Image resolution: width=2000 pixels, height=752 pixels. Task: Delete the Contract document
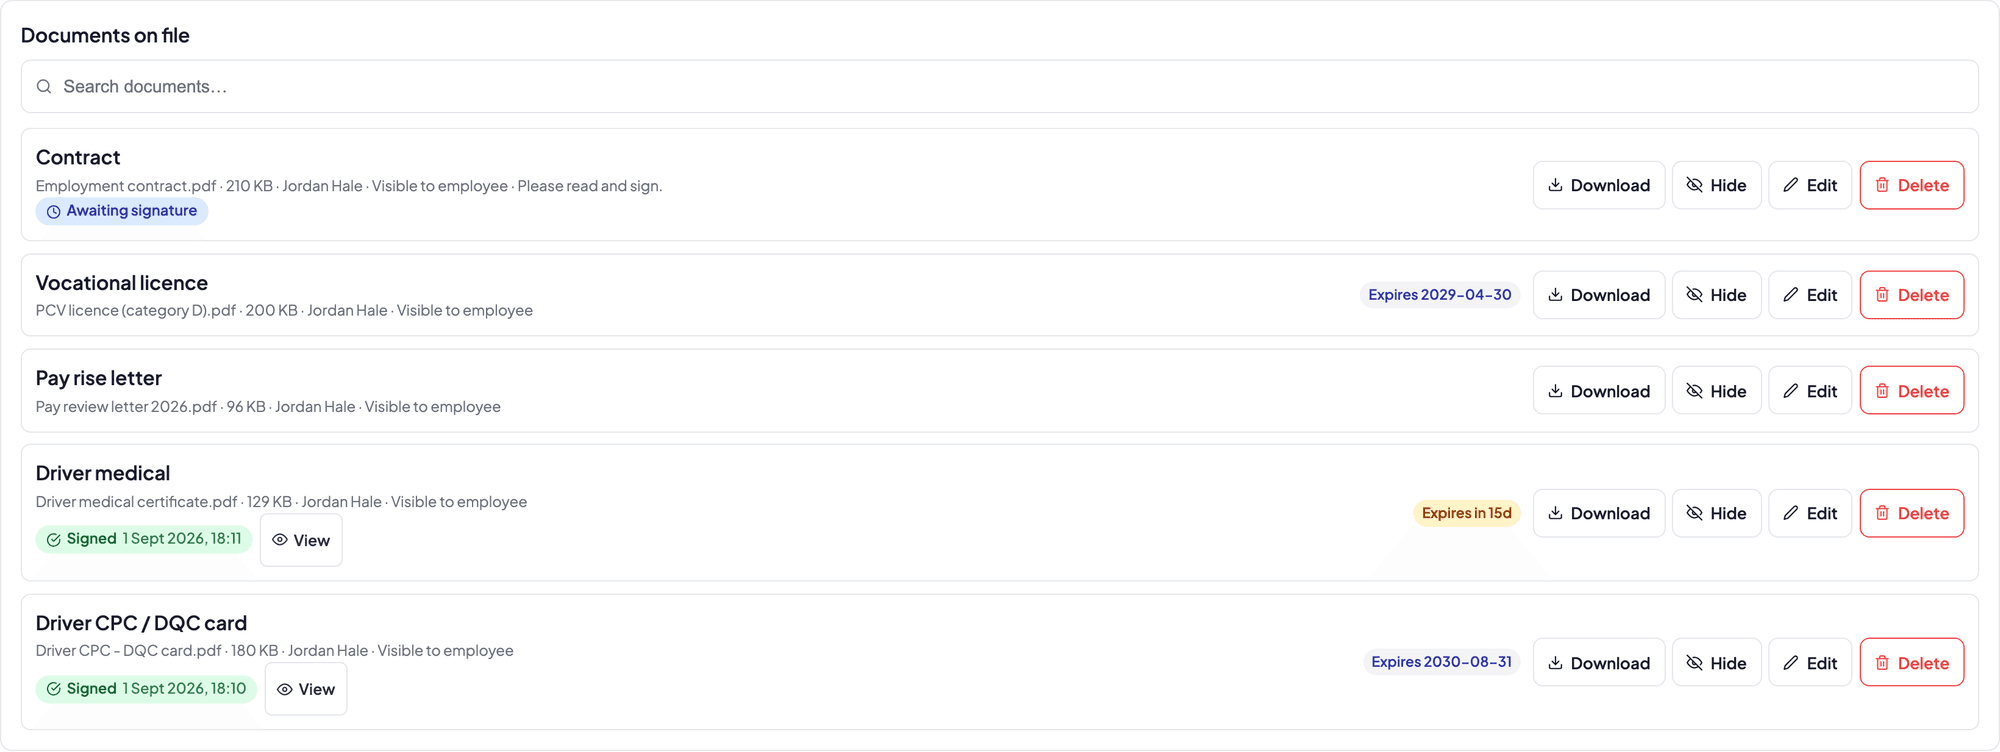coord(1911,185)
